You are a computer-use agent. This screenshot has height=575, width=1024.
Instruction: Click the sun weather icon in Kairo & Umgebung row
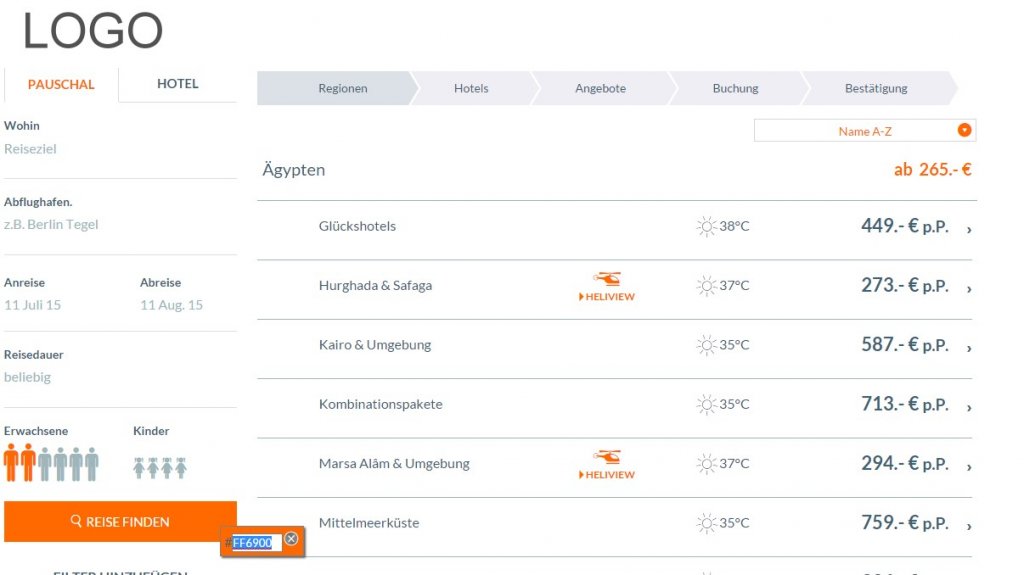click(x=707, y=345)
